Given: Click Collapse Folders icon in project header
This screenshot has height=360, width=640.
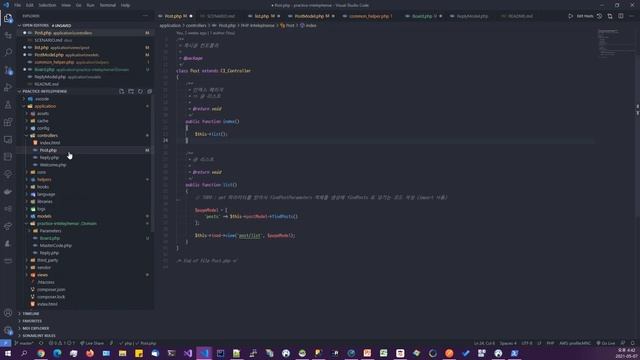Looking at the screenshot, I should pyautogui.click(x=149, y=91).
